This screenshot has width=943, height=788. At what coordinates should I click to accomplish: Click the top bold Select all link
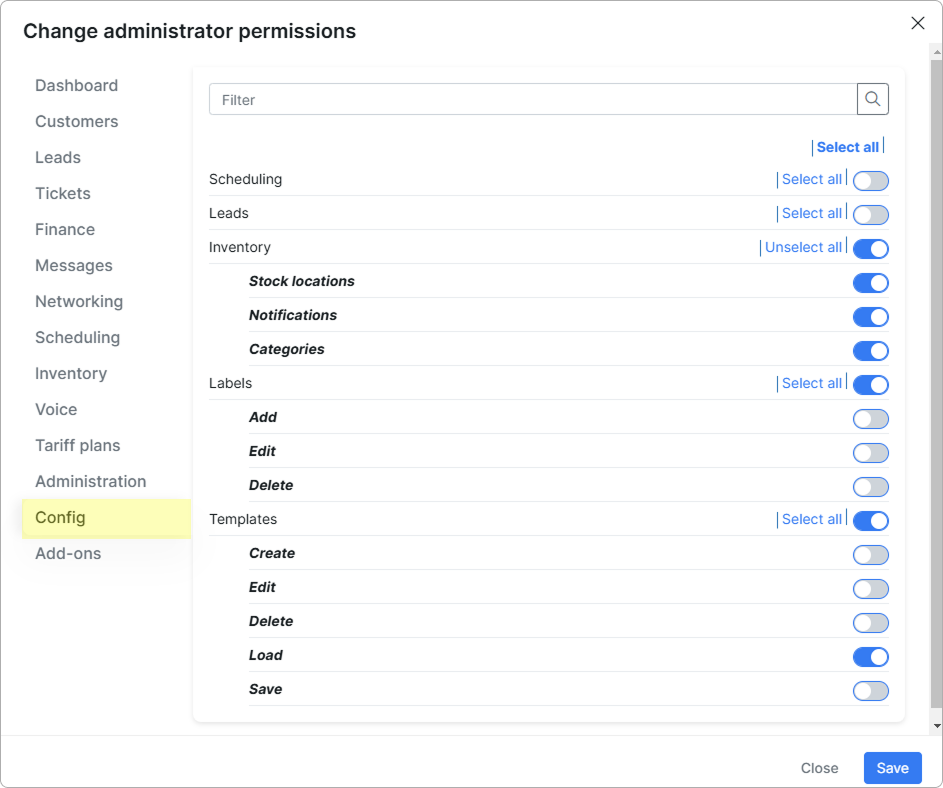847,147
